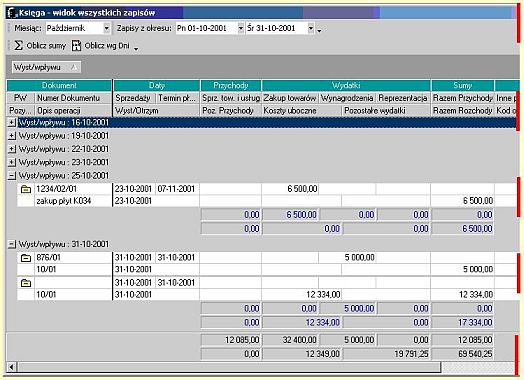Open the end date Śr 31-10-2001 dropdown
The height and width of the screenshot is (380, 524).
[311, 28]
